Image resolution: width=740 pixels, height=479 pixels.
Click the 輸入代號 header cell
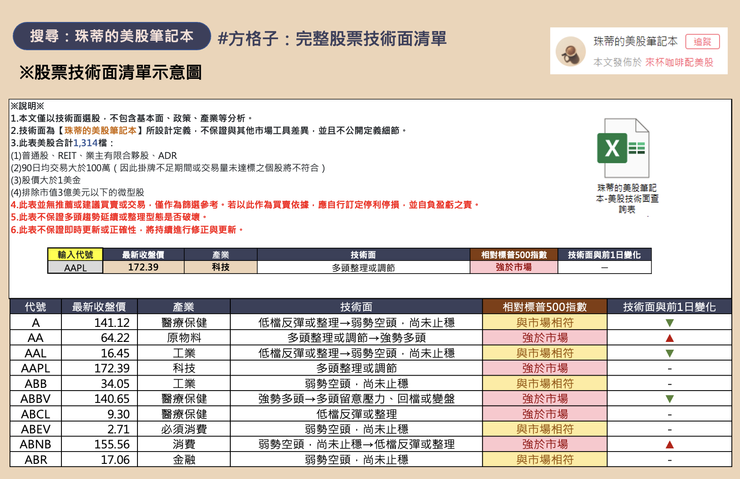pyautogui.click(x=76, y=255)
